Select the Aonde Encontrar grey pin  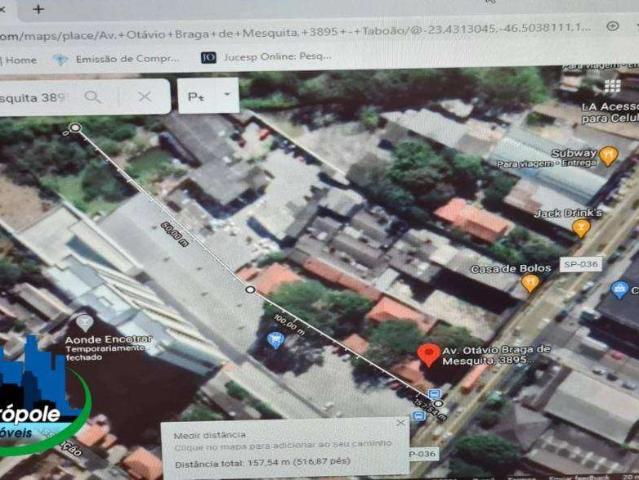point(84,323)
